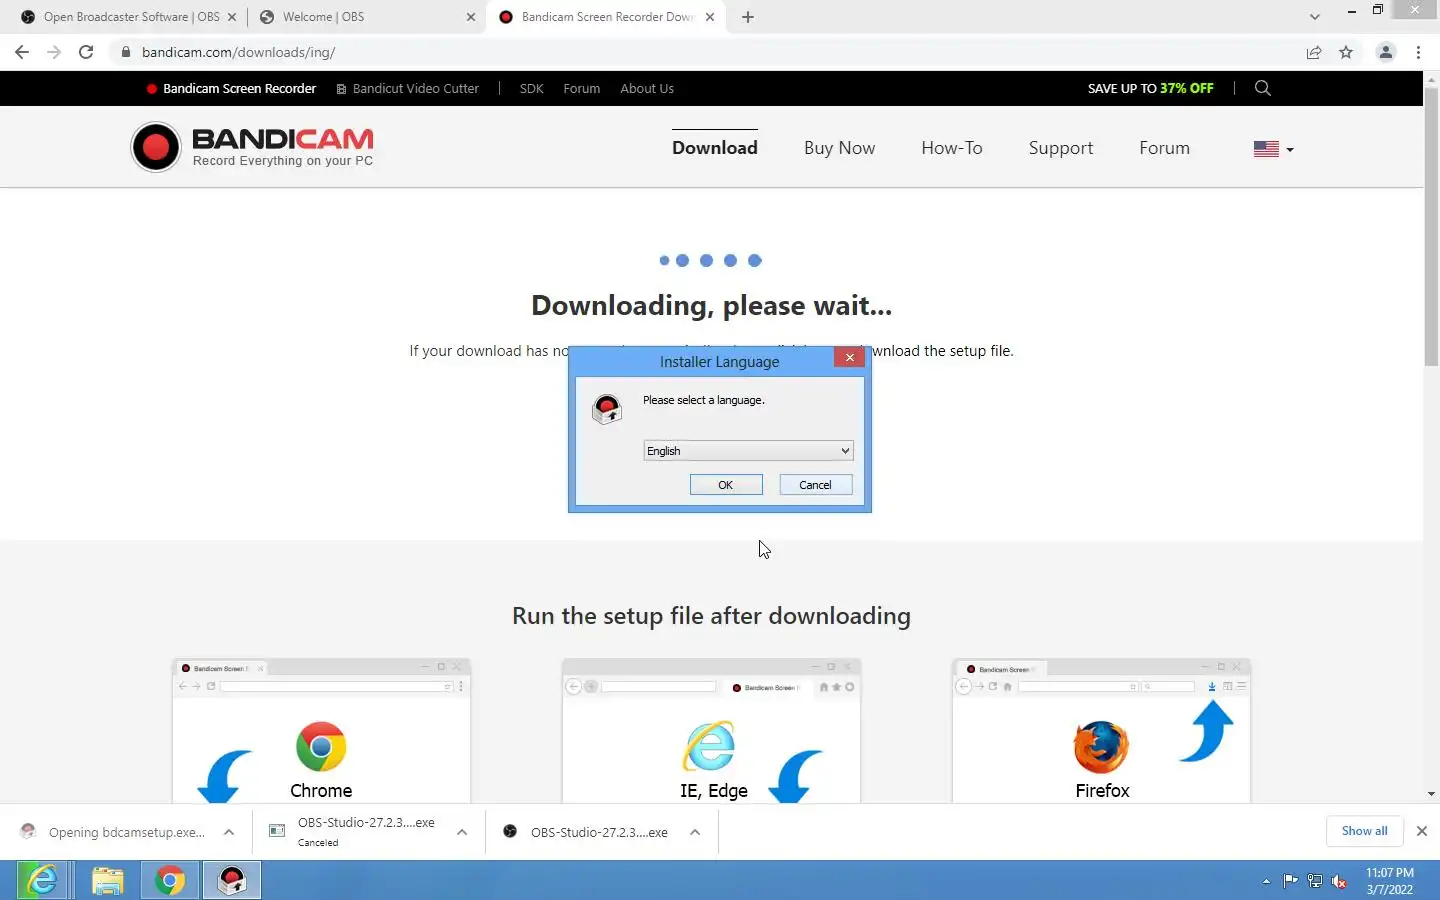
Task: Open Bandicut Video Cutter link
Action: [x=407, y=88]
